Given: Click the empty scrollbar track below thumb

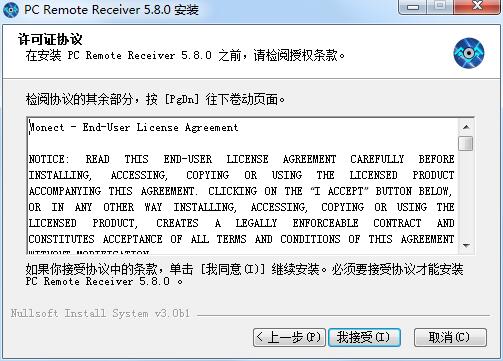Looking at the screenshot, I should click(x=466, y=195).
